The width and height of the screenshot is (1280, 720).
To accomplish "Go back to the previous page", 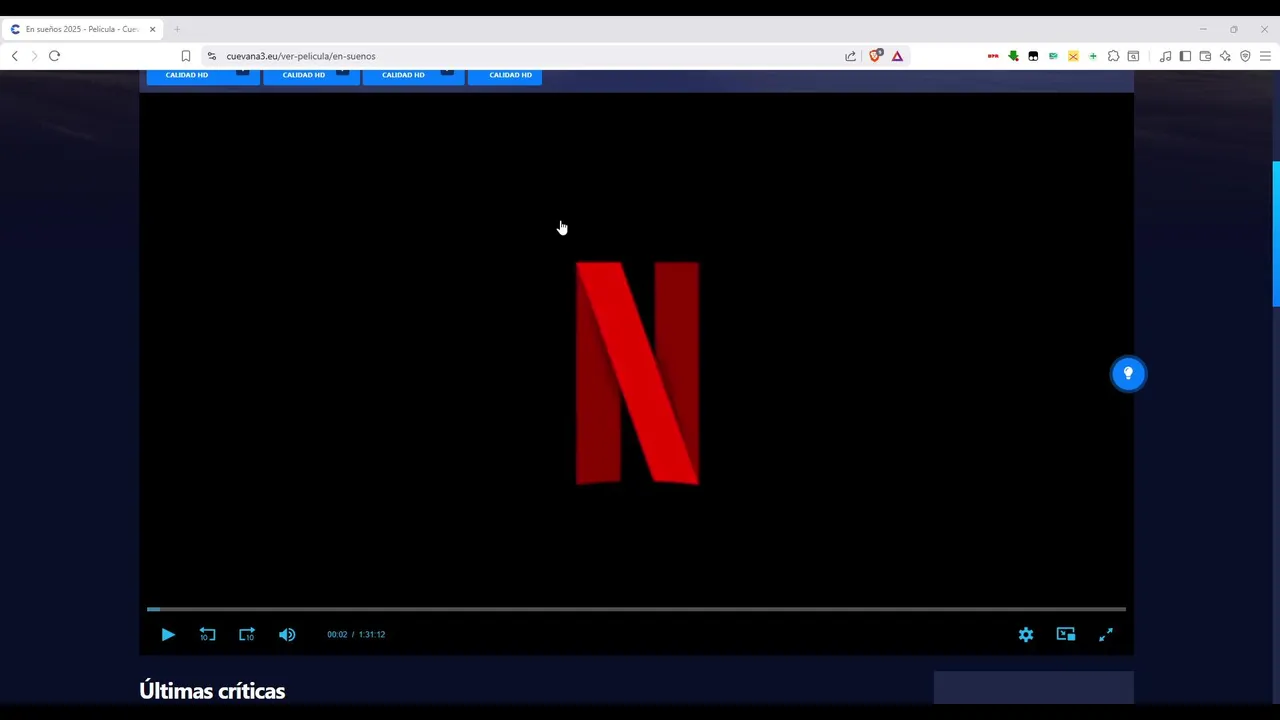I will [14, 56].
